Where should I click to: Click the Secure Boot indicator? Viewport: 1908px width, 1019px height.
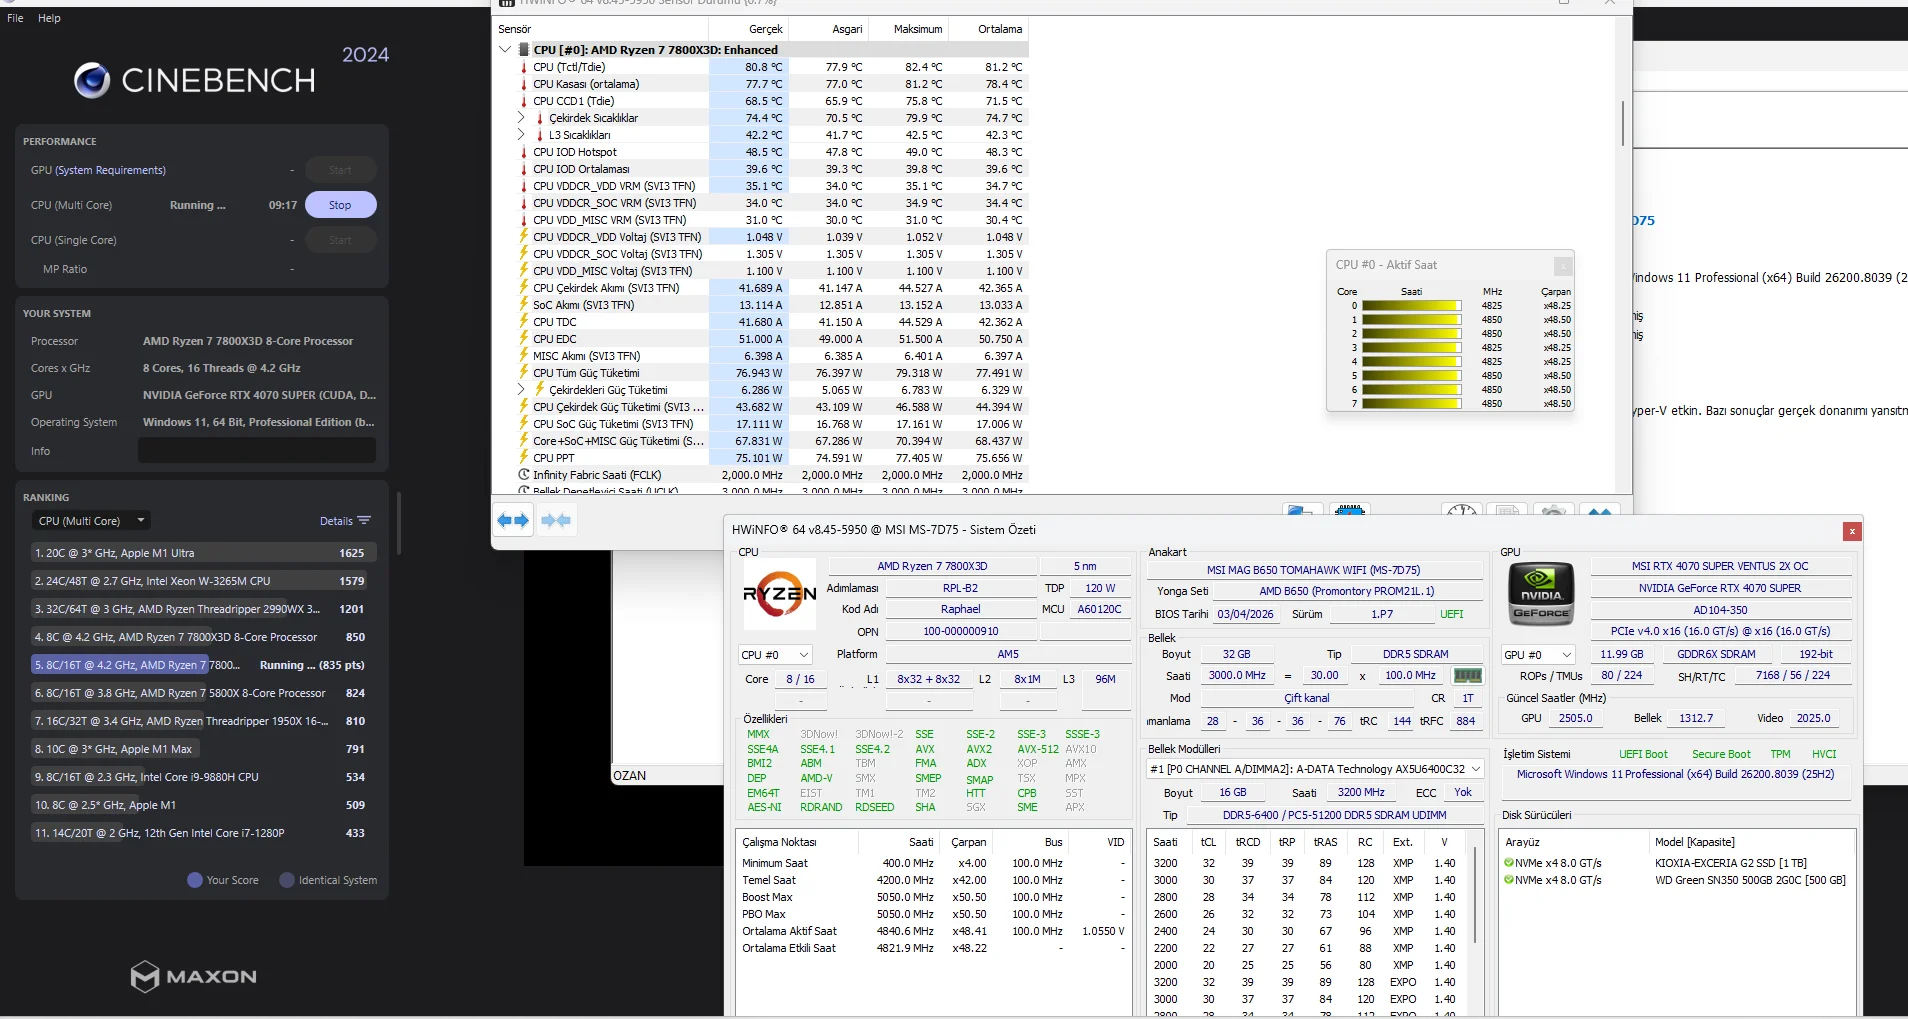[x=1721, y=754]
